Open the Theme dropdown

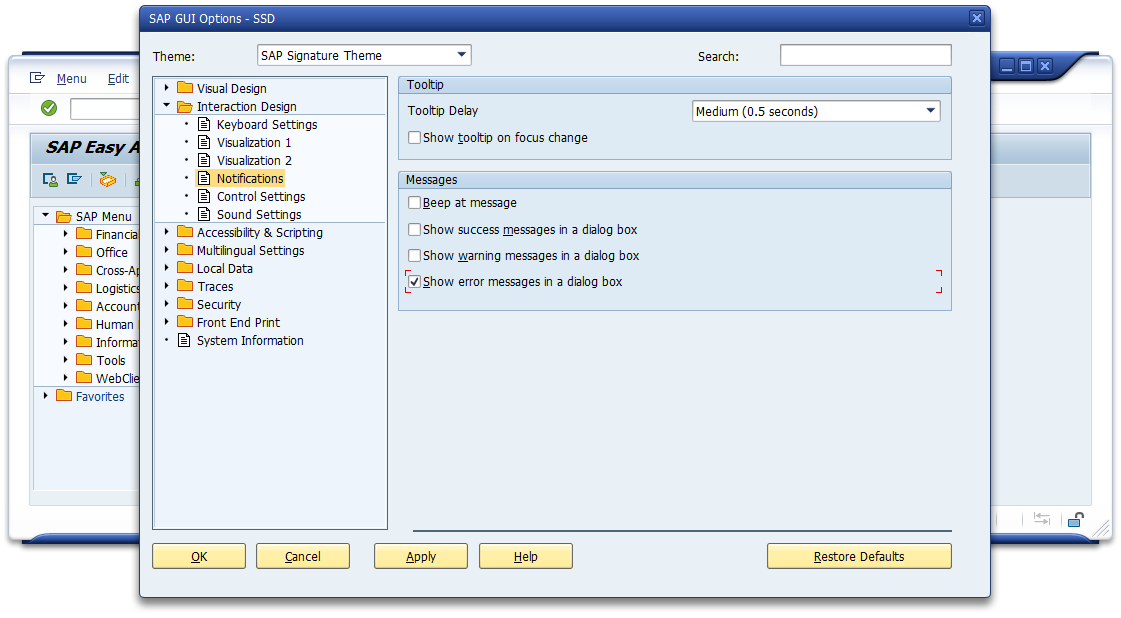[x=461, y=55]
